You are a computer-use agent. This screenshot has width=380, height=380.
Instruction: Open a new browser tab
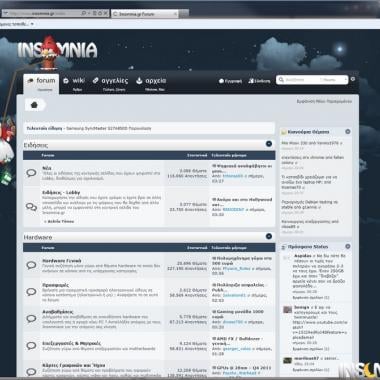pos(184,14)
